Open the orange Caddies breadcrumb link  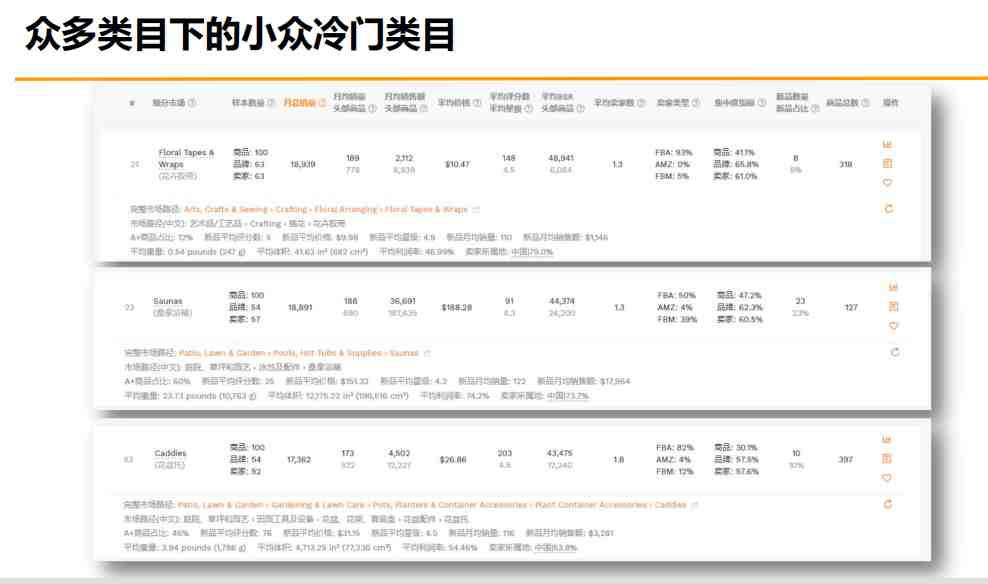click(670, 505)
